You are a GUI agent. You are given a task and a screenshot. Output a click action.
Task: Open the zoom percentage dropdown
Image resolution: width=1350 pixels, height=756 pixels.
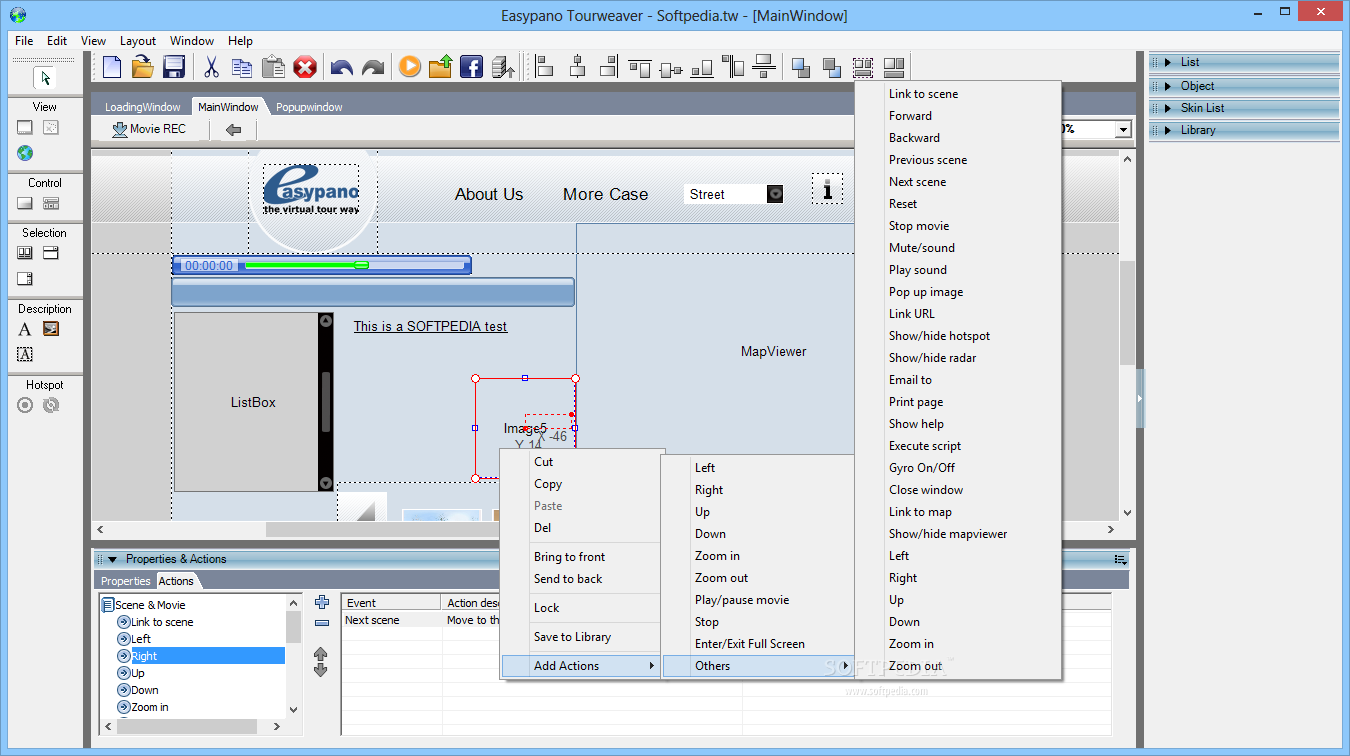(x=1123, y=129)
